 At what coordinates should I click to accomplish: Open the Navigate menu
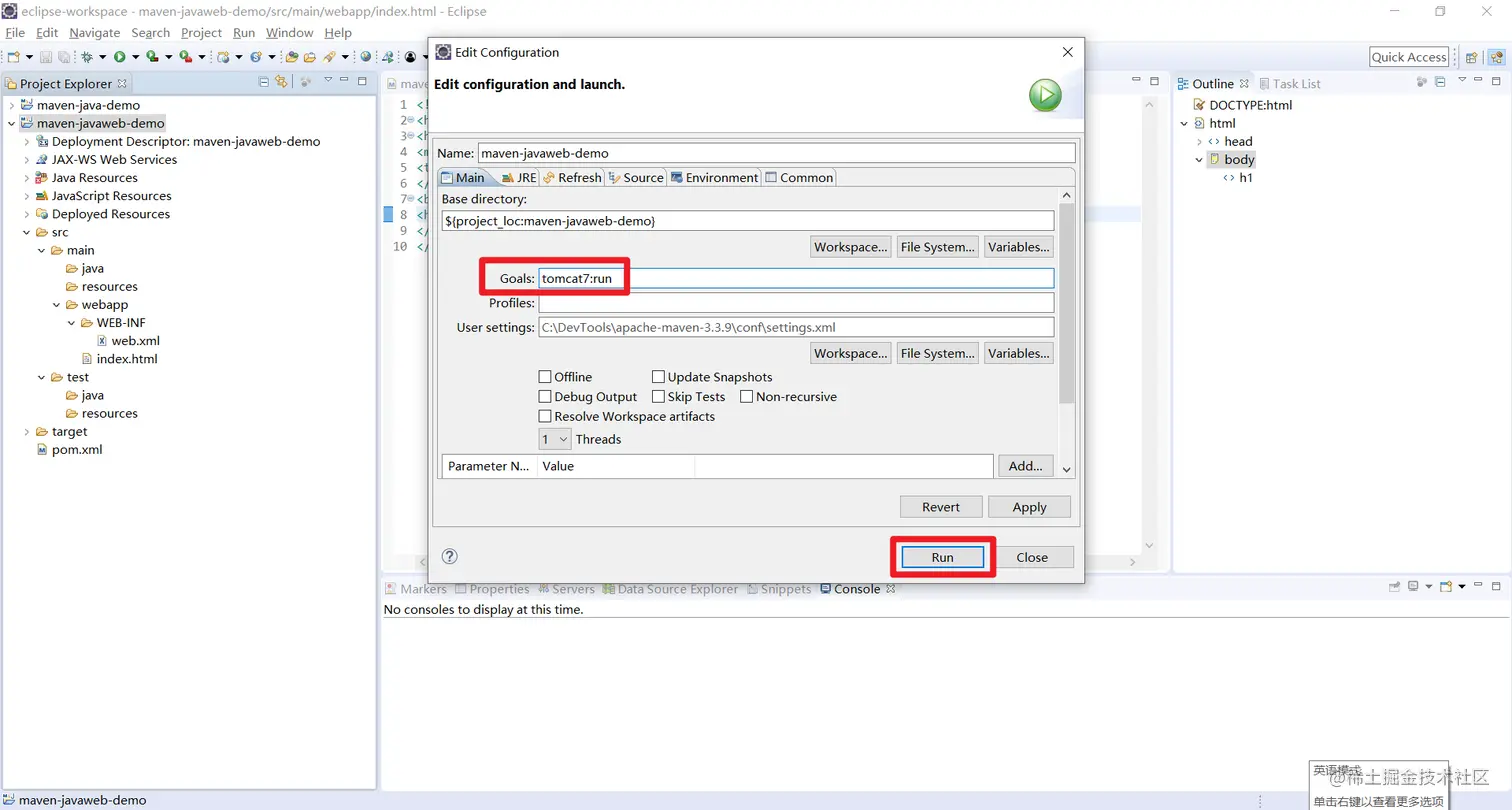click(94, 33)
